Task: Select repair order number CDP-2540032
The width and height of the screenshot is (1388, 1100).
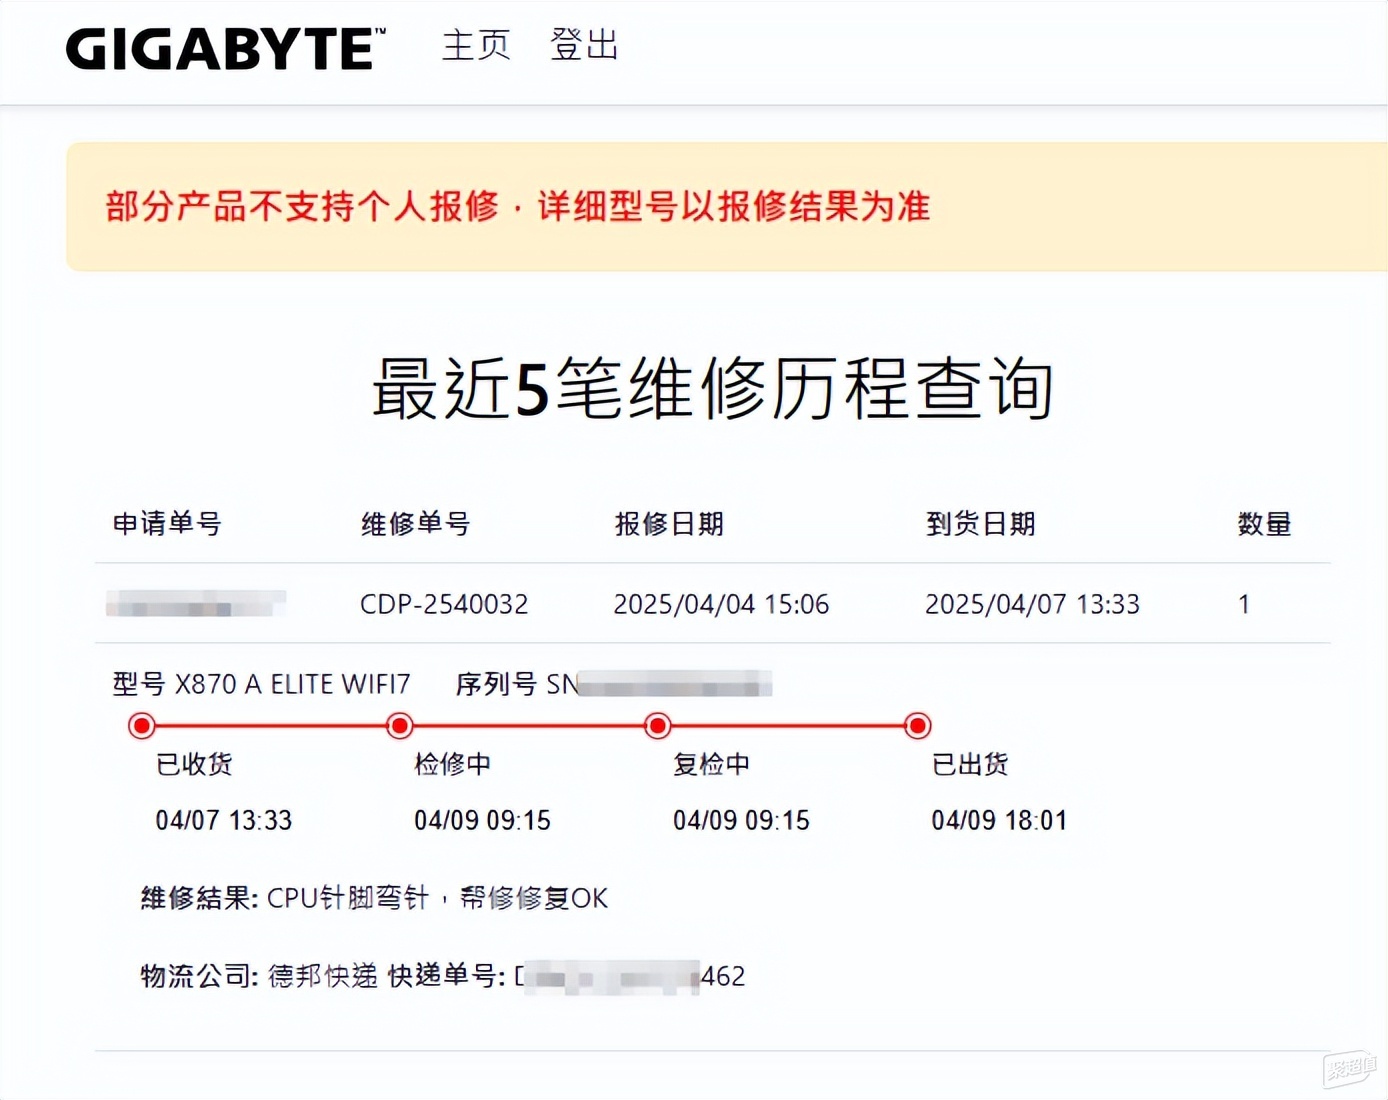Action: click(x=444, y=604)
